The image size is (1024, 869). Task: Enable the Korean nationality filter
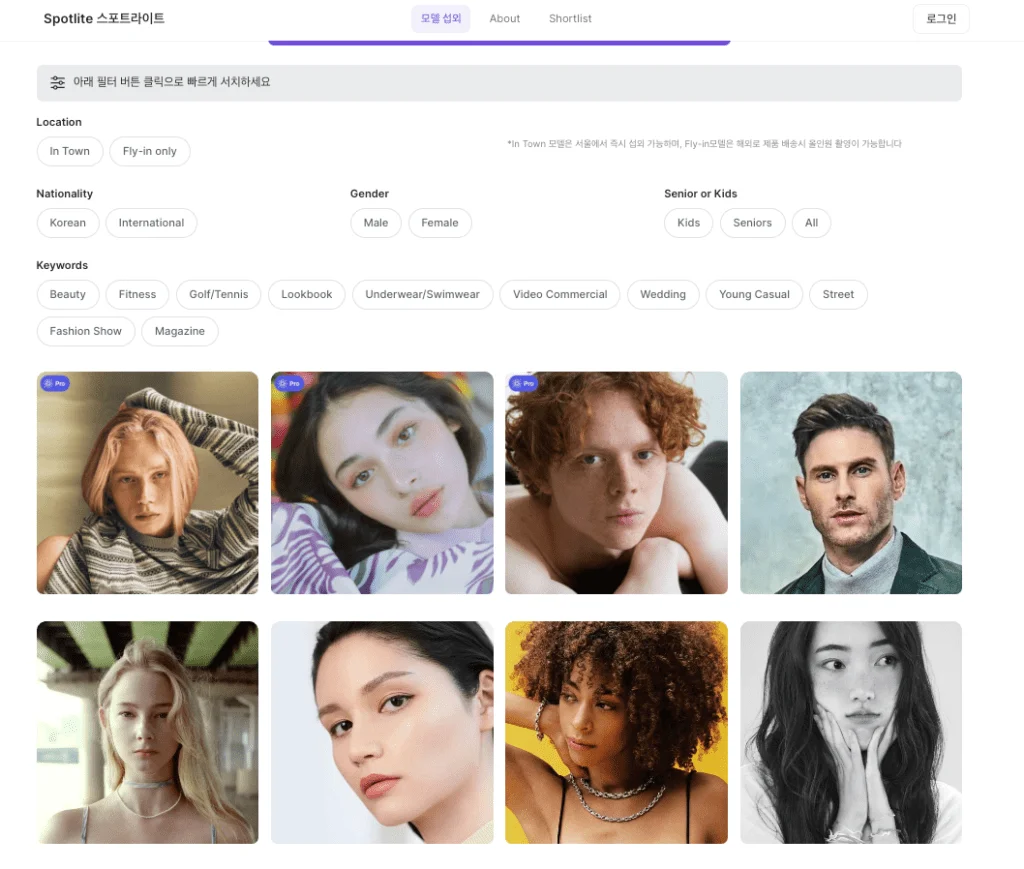[x=68, y=223]
